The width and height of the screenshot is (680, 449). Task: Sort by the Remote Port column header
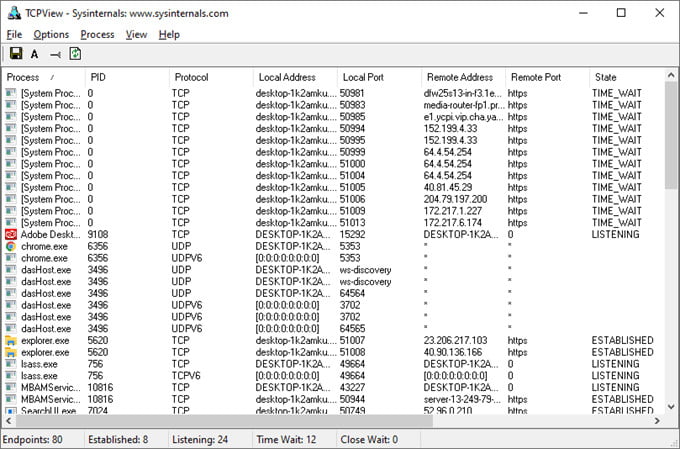[548, 77]
